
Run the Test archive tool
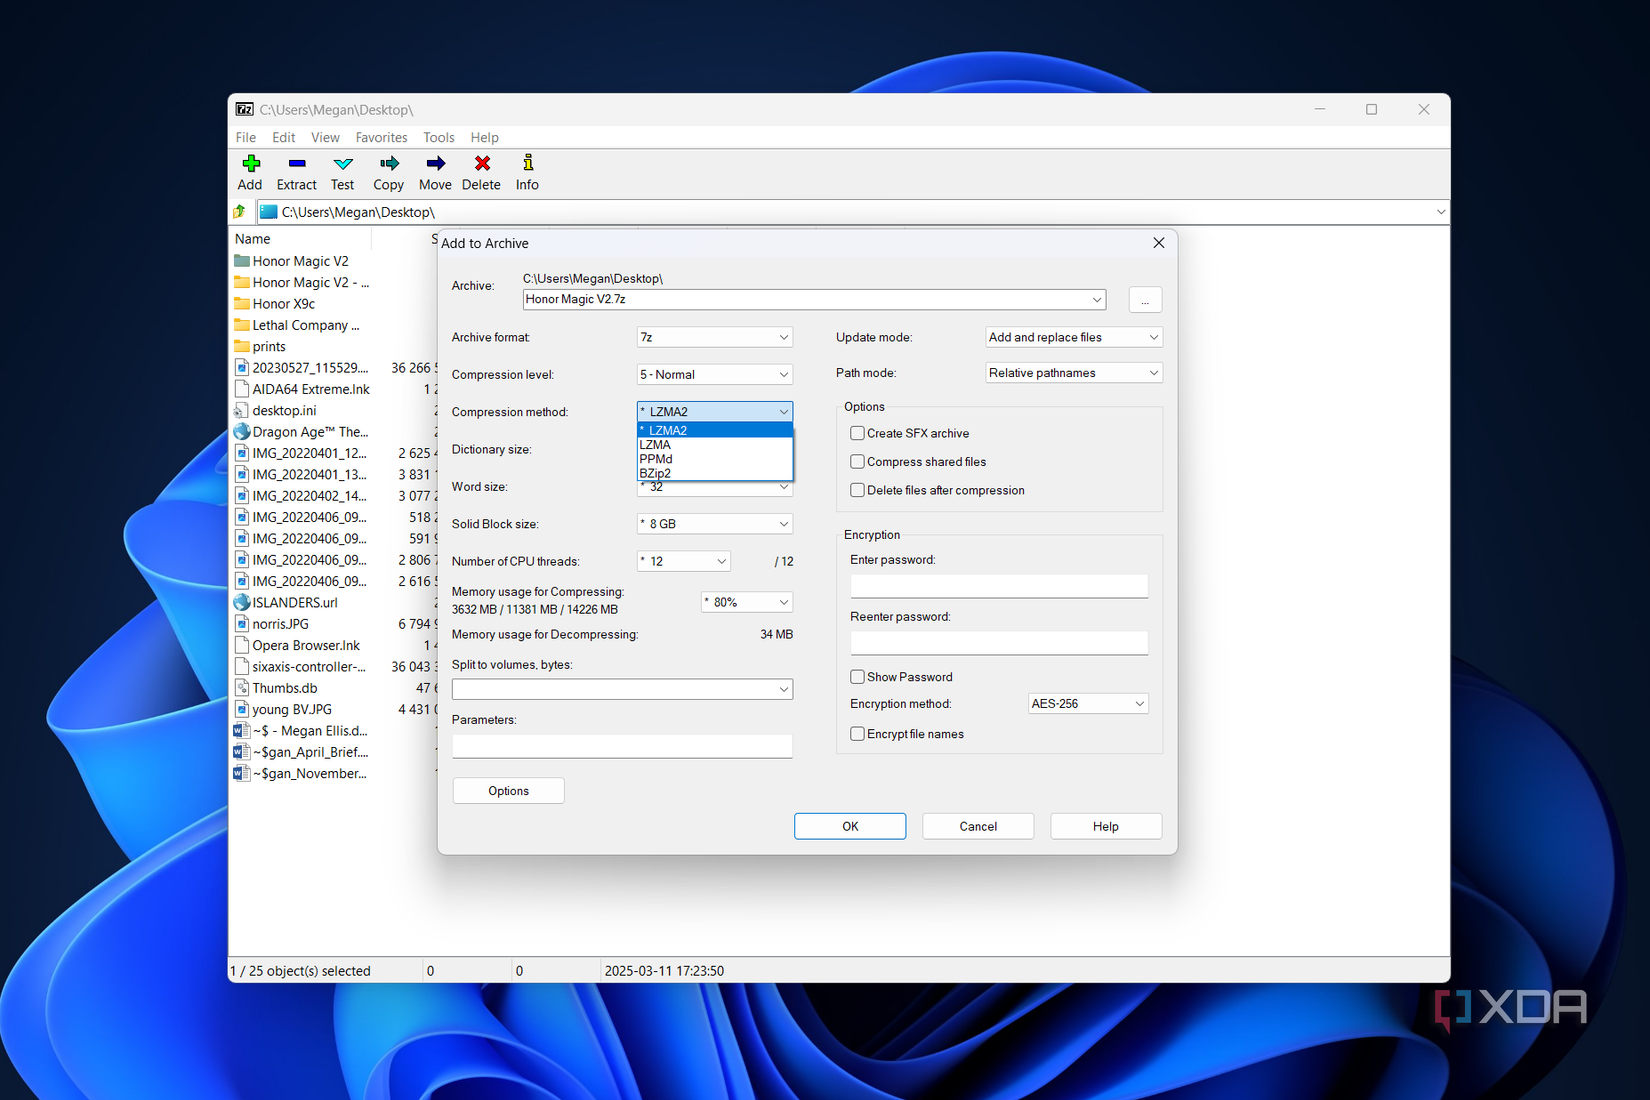(342, 172)
